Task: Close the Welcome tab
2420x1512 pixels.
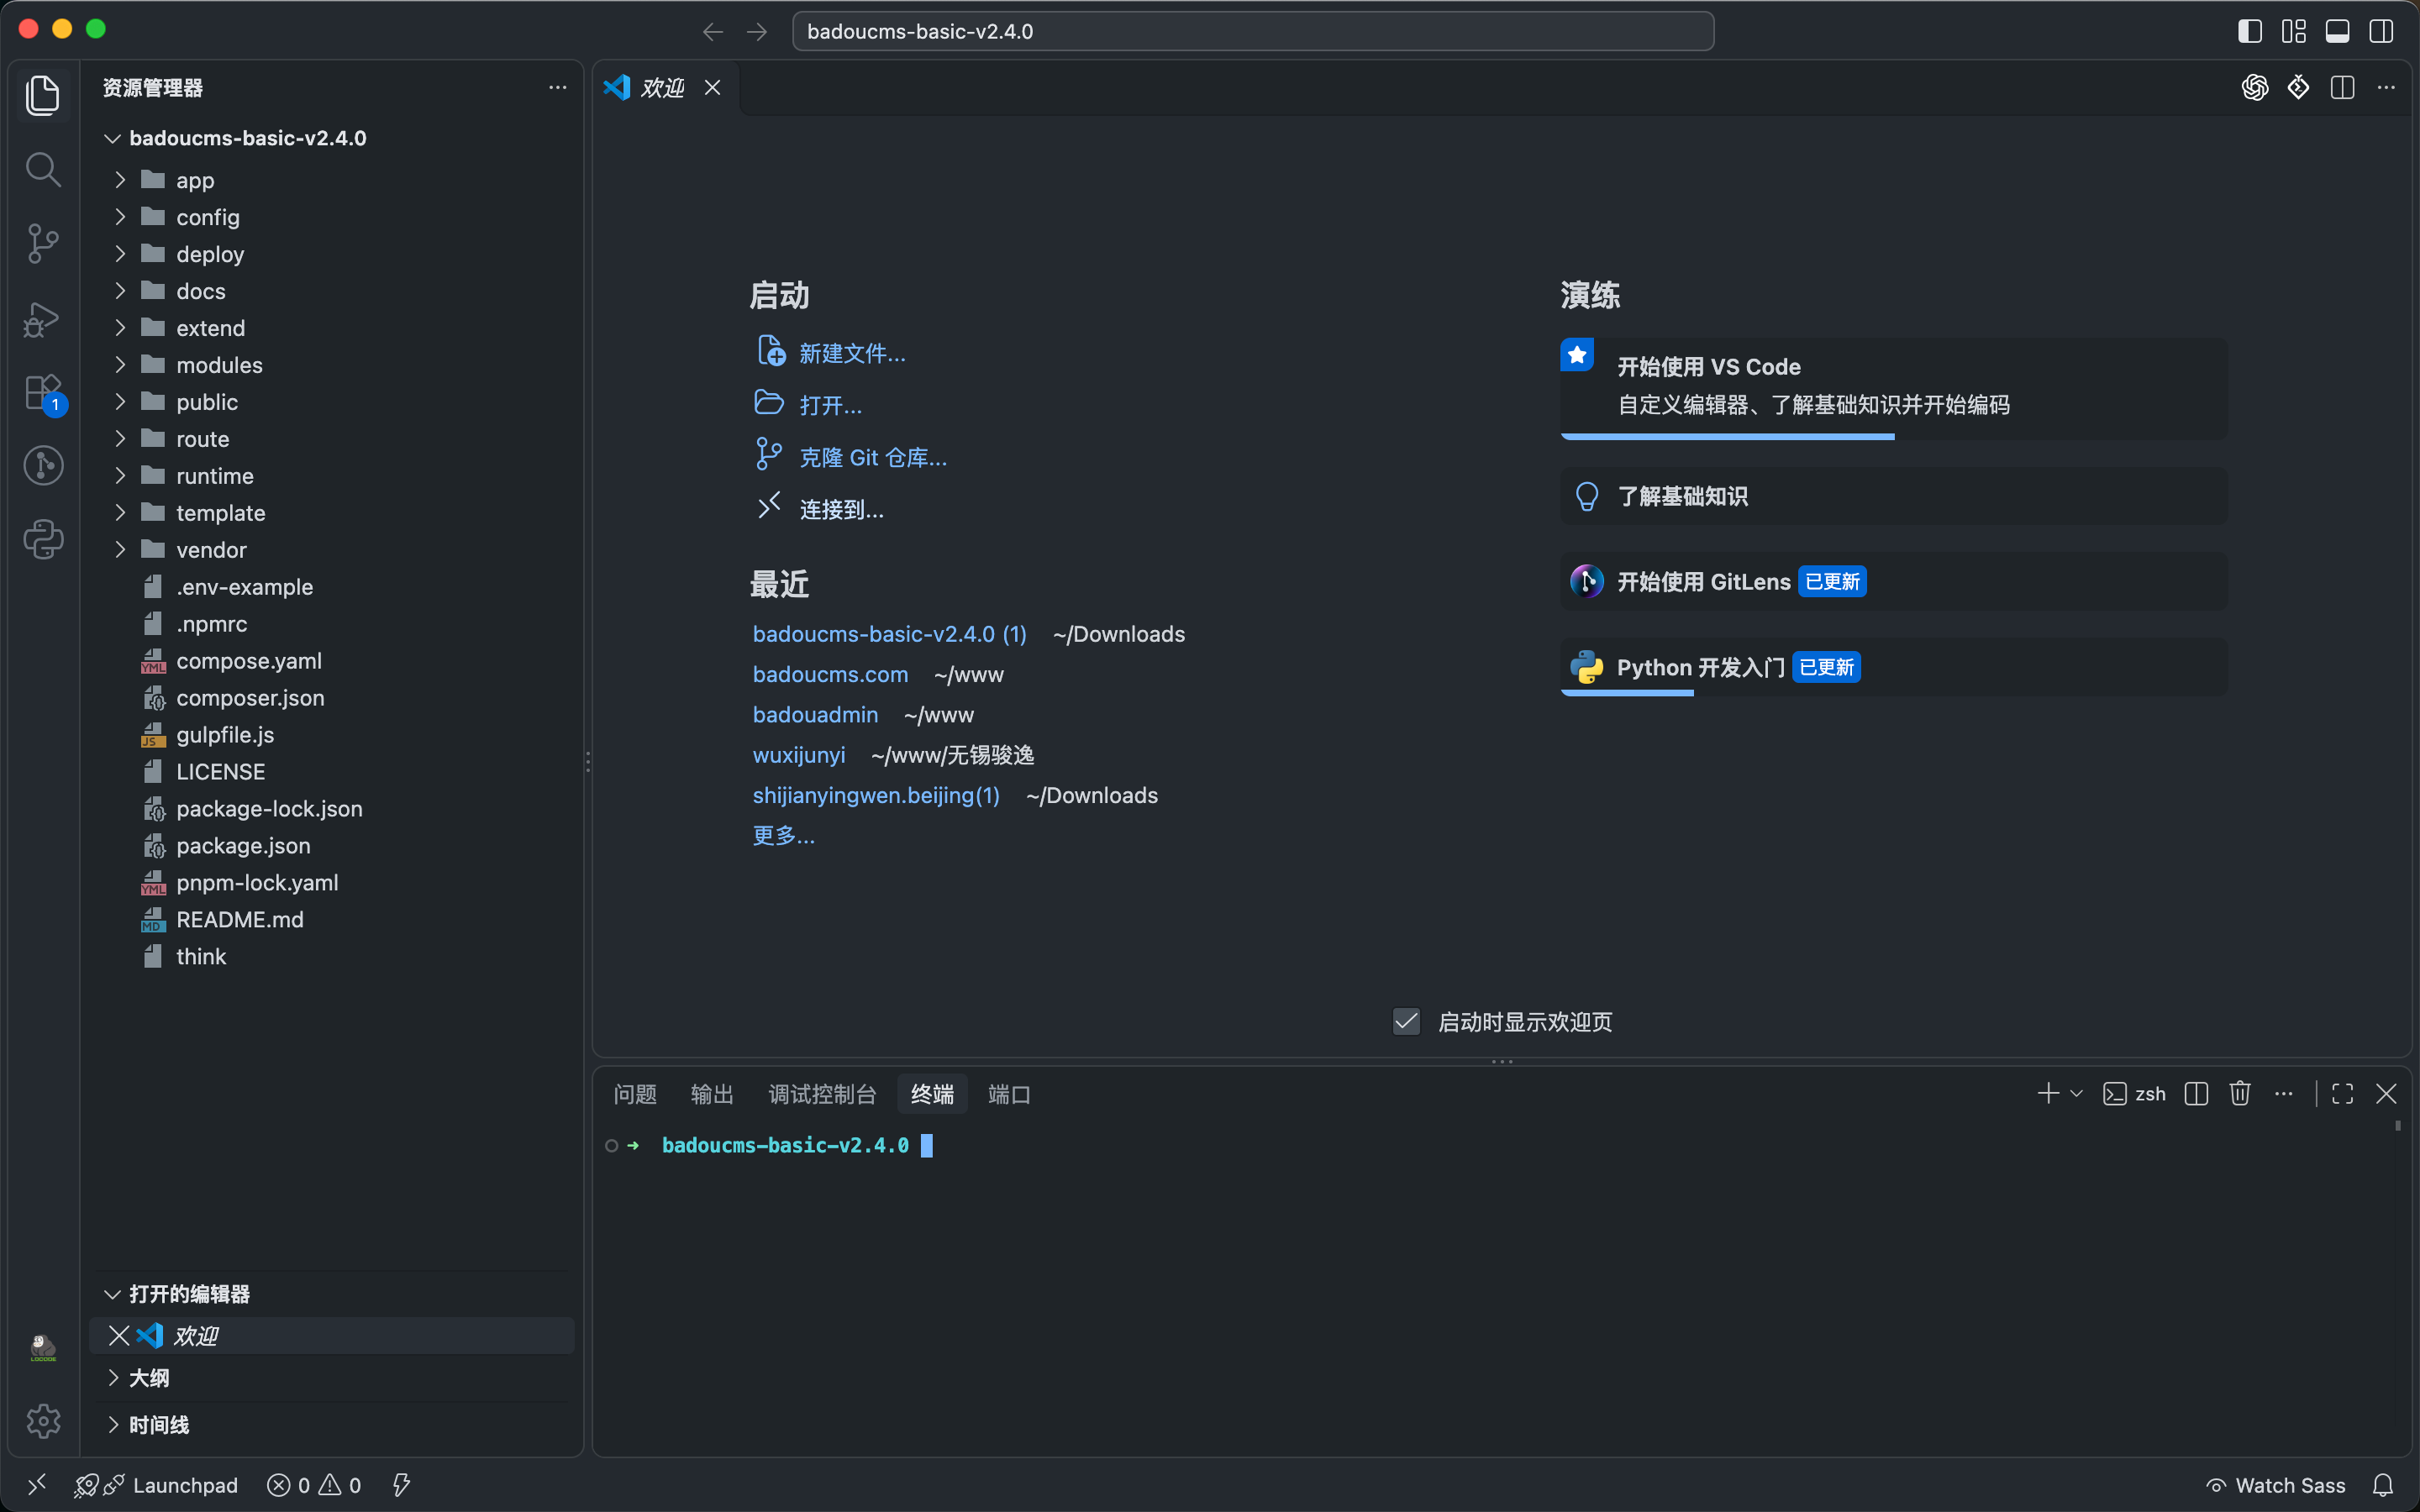Action: tap(712, 88)
